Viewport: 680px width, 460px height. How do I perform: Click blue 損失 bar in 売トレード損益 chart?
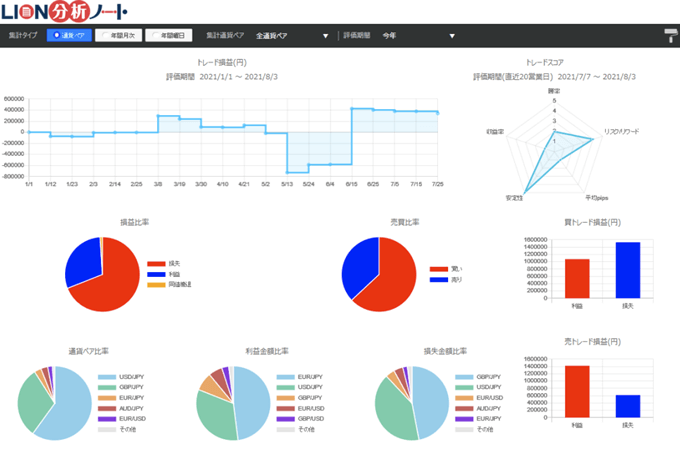[628, 406]
